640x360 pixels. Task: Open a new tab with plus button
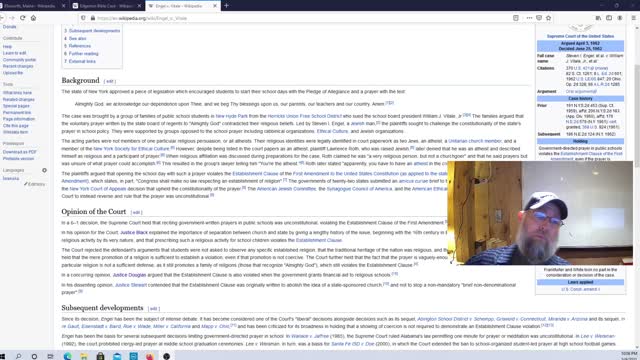click(x=227, y=6)
